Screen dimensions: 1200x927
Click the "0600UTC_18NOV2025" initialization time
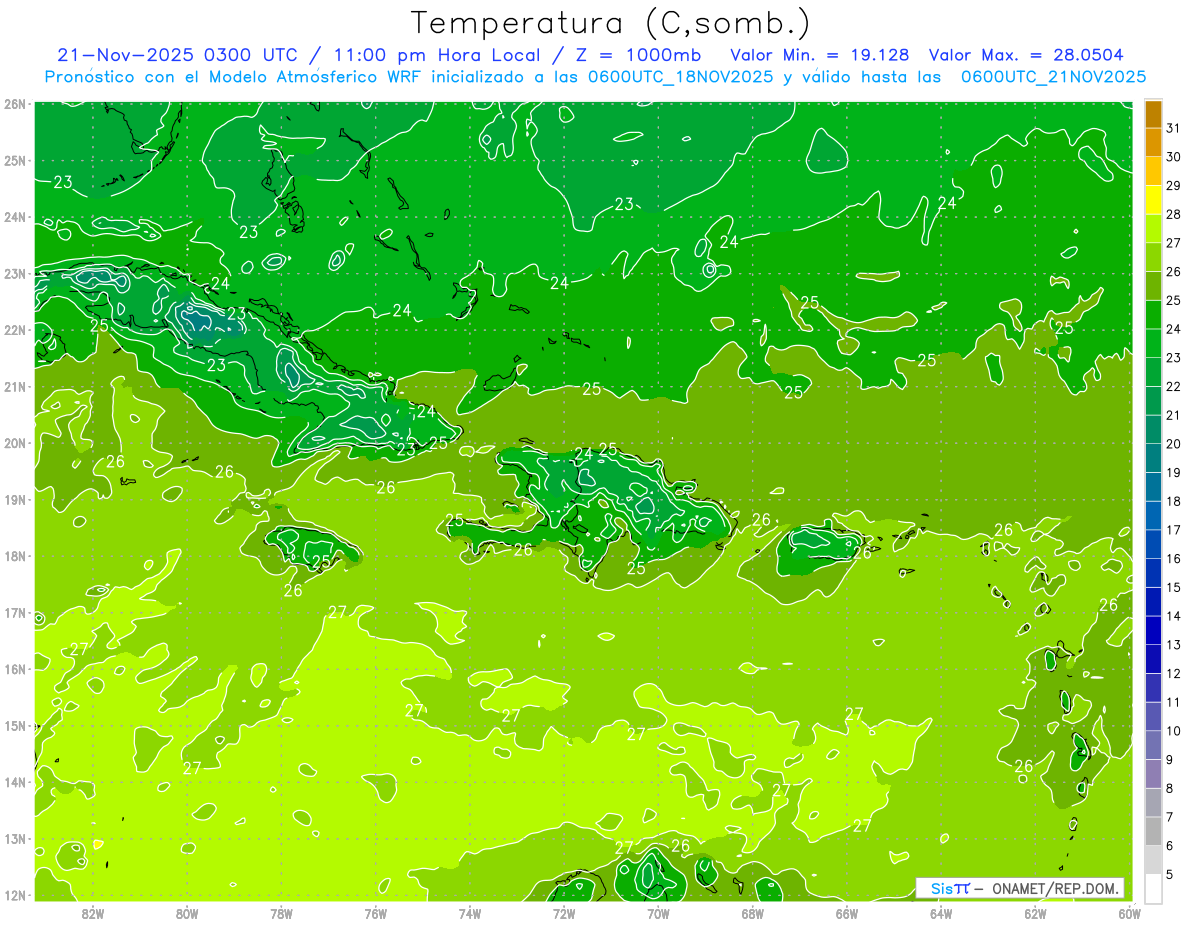(x=681, y=77)
